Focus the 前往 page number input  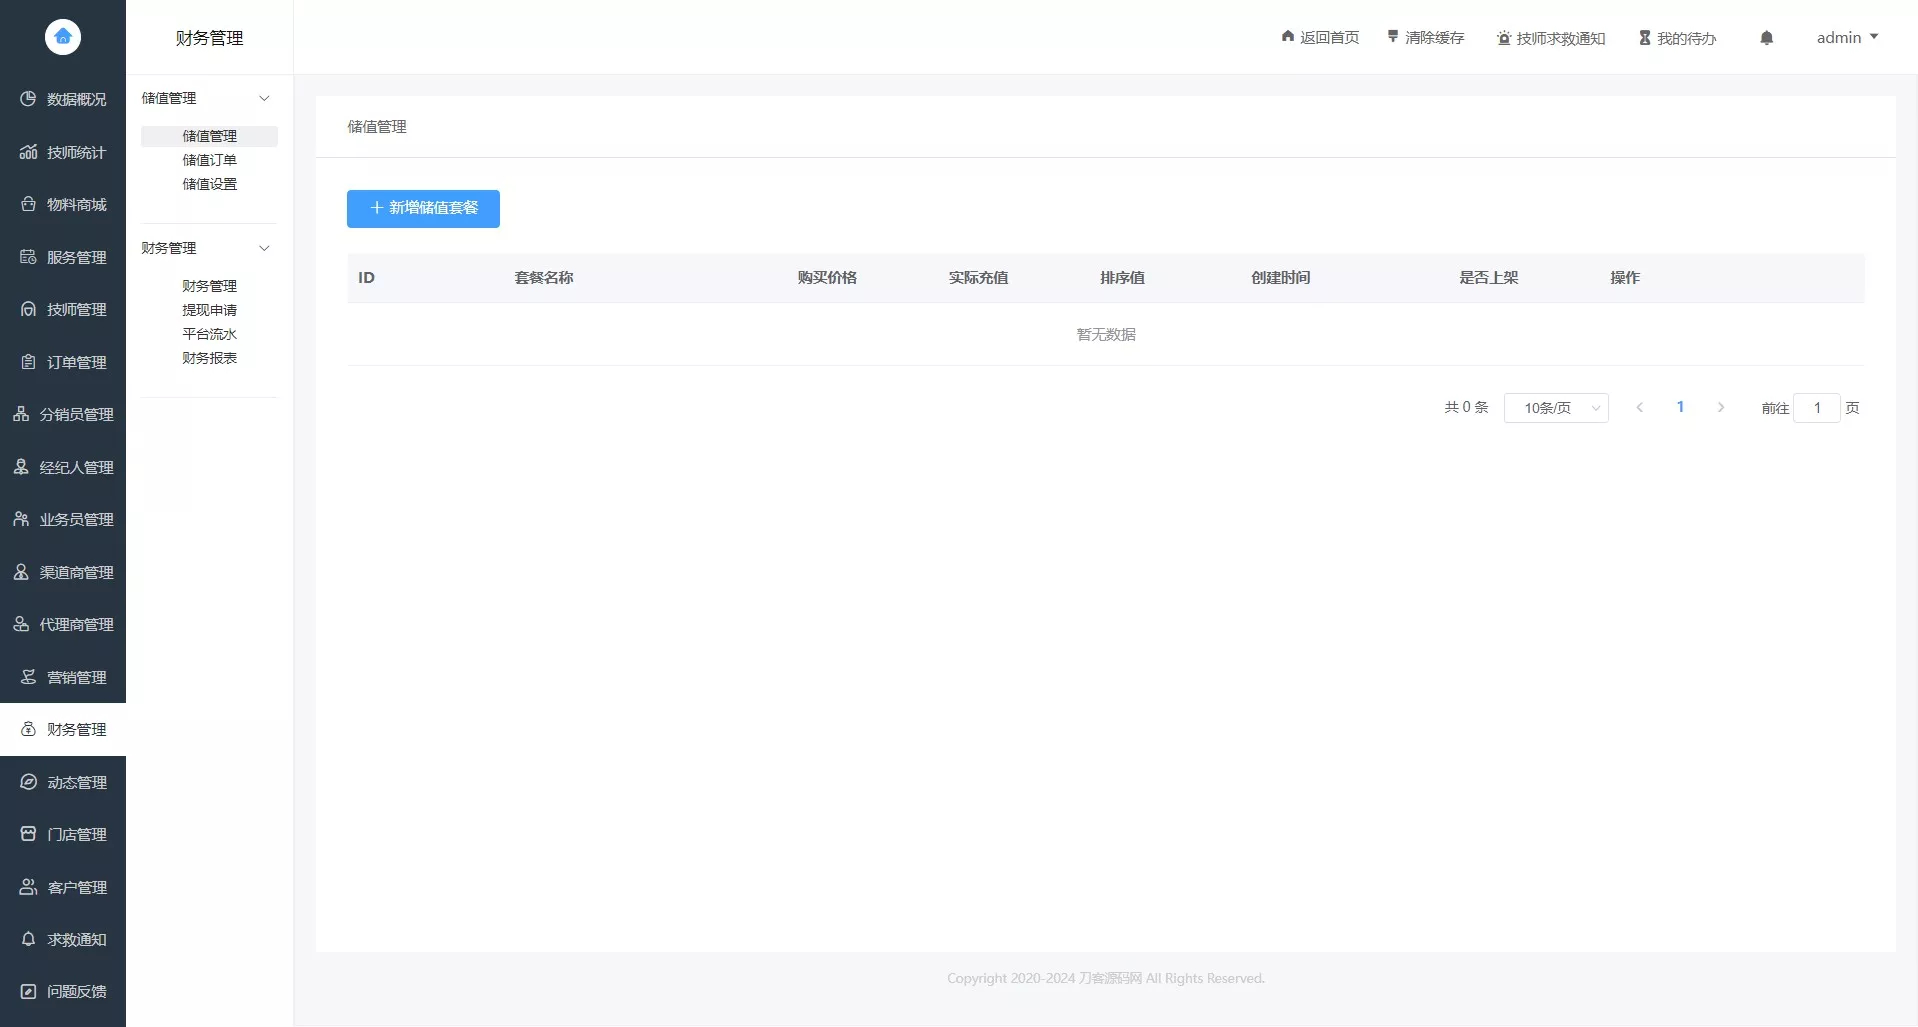tap(1816, 408)
